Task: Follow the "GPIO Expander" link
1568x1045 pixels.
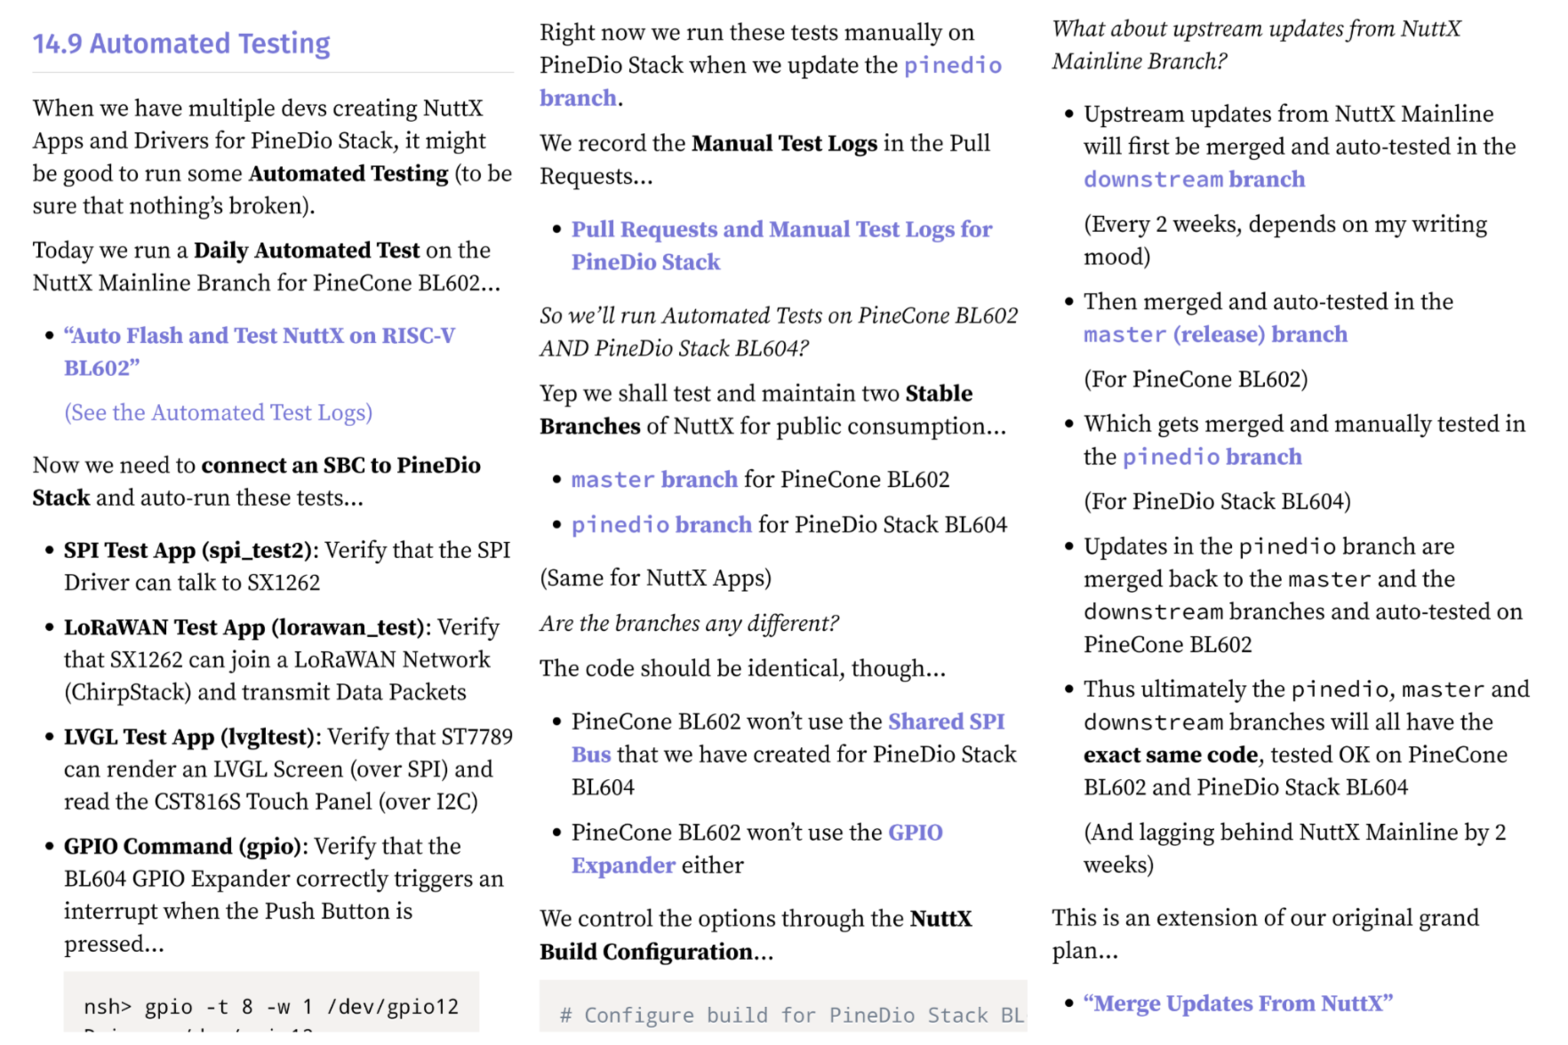Action: pos(914,833)
